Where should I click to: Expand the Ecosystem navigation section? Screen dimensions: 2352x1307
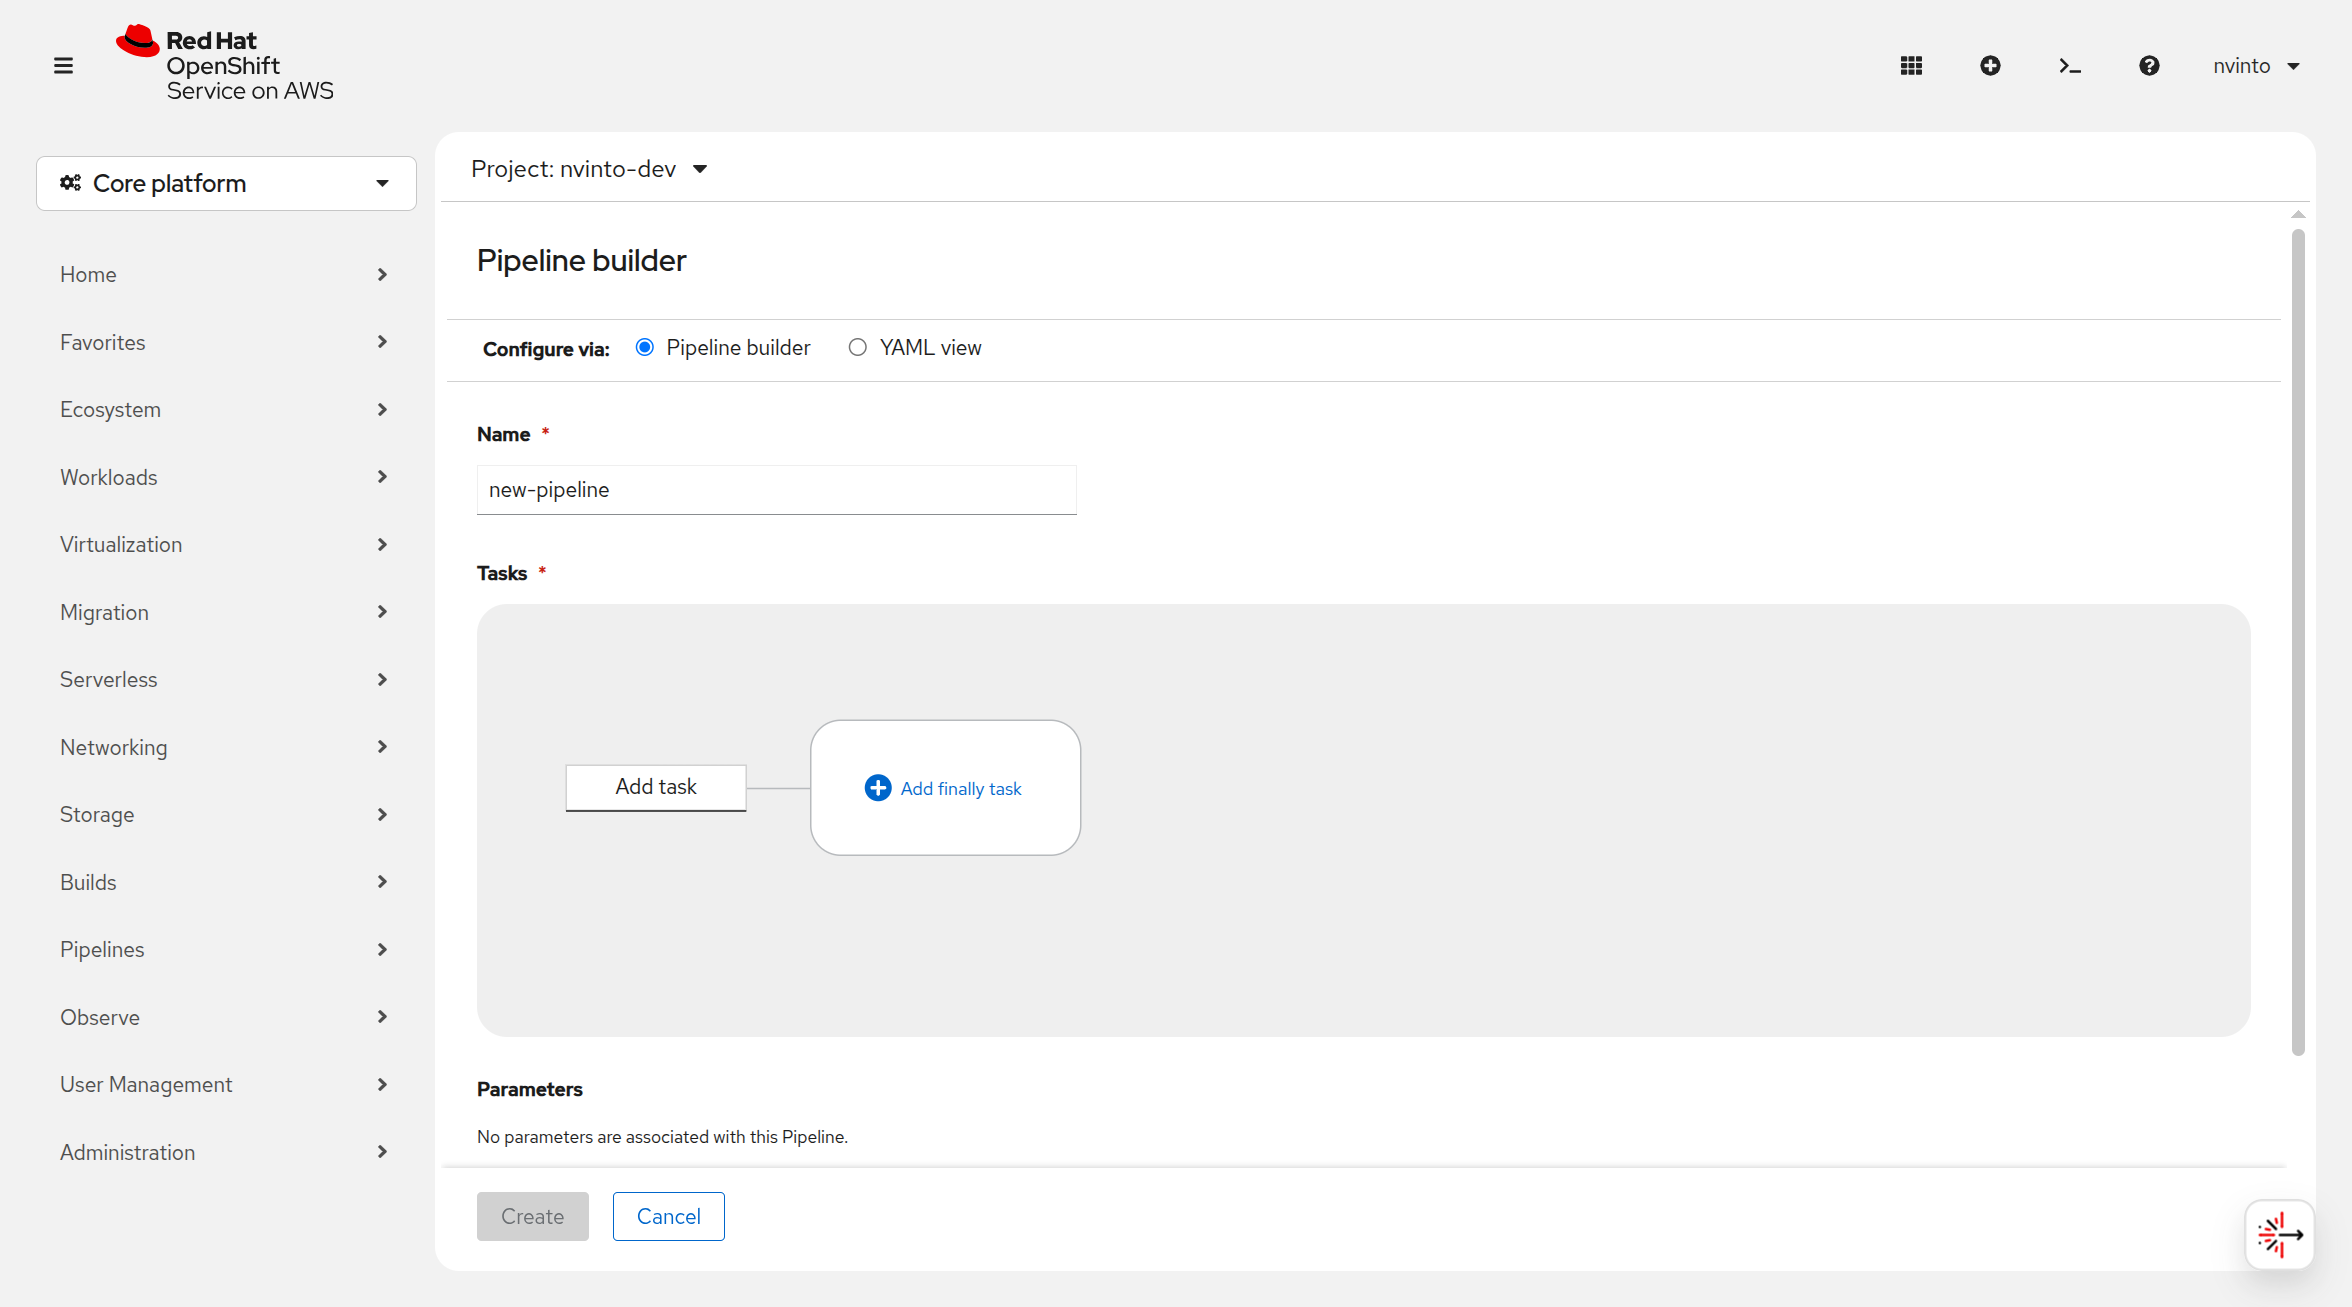(224, 409)
